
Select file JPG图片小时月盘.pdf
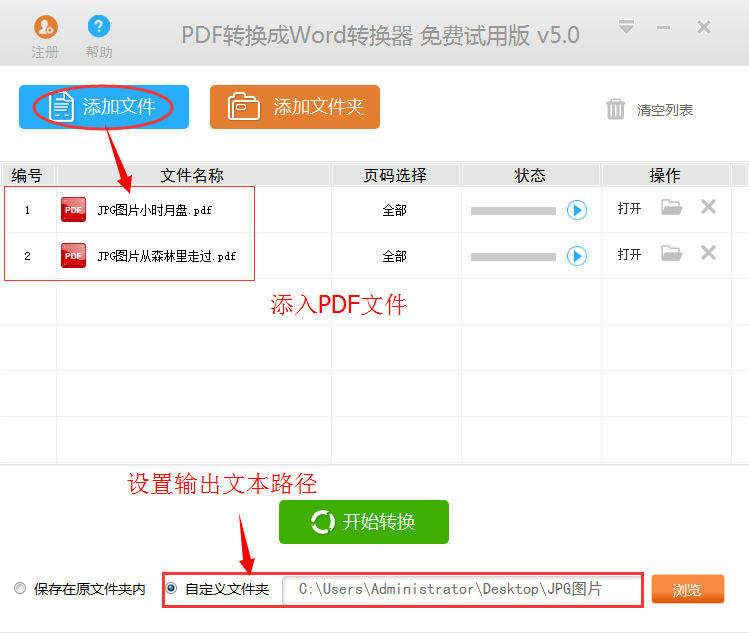point(155,210)
